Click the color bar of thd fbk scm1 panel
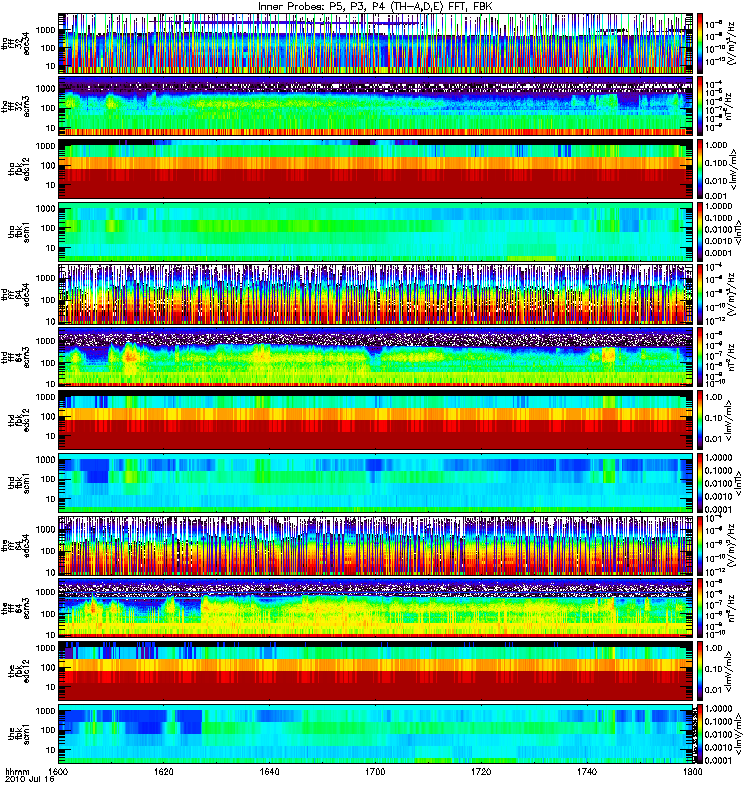750x800 pixels. pyautogui.click(x=700, y=483)
